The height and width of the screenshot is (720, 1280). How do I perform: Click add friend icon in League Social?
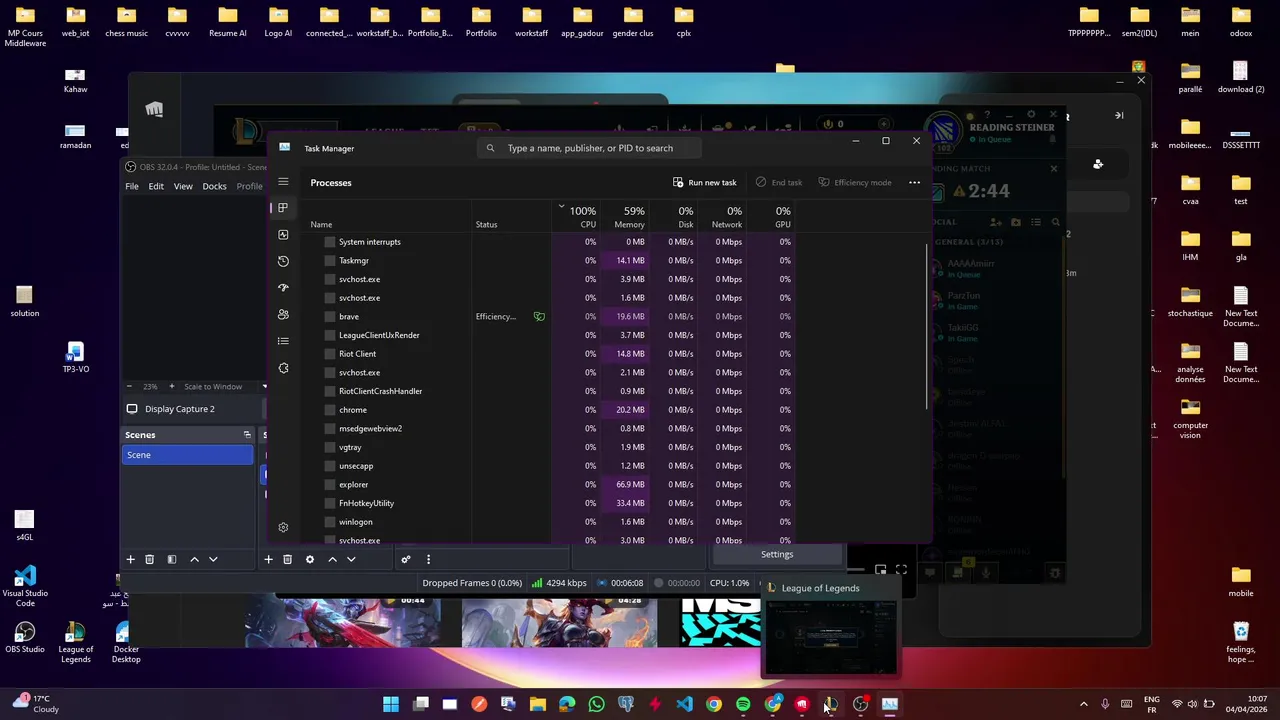point(996,222)
